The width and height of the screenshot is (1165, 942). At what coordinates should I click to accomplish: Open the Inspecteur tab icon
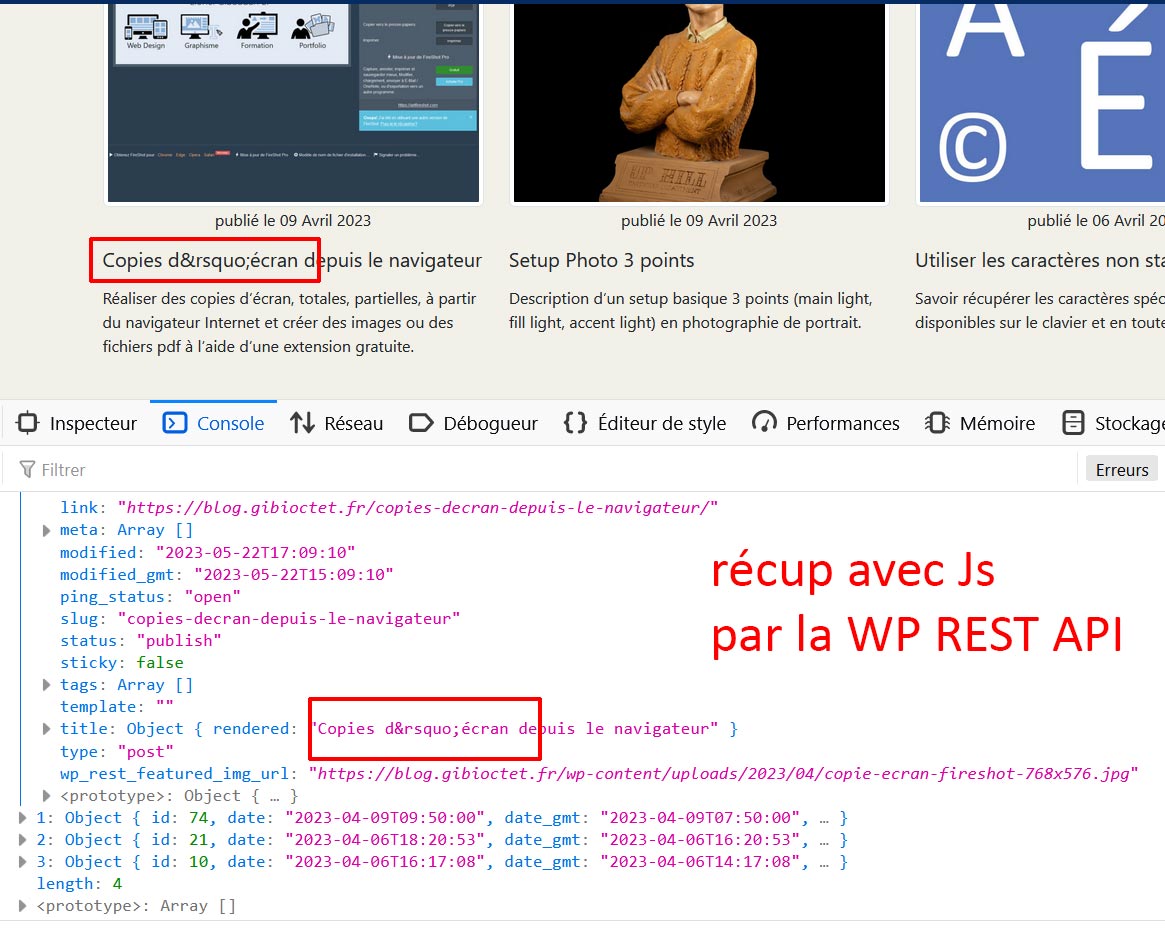point(27,423)
